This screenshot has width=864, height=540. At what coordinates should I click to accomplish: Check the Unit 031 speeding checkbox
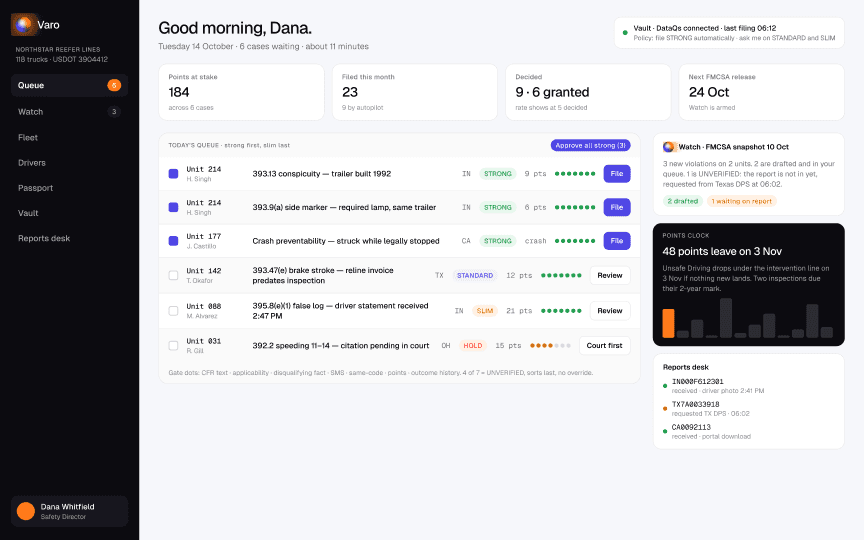click(x=173, y=345)
